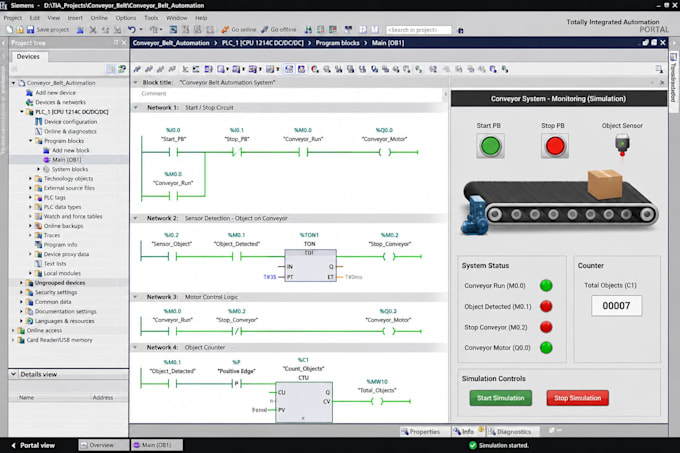Viewport: 680px width, 453px height.
Task: Open the Properties tab
Action: [x=420, y=431]
